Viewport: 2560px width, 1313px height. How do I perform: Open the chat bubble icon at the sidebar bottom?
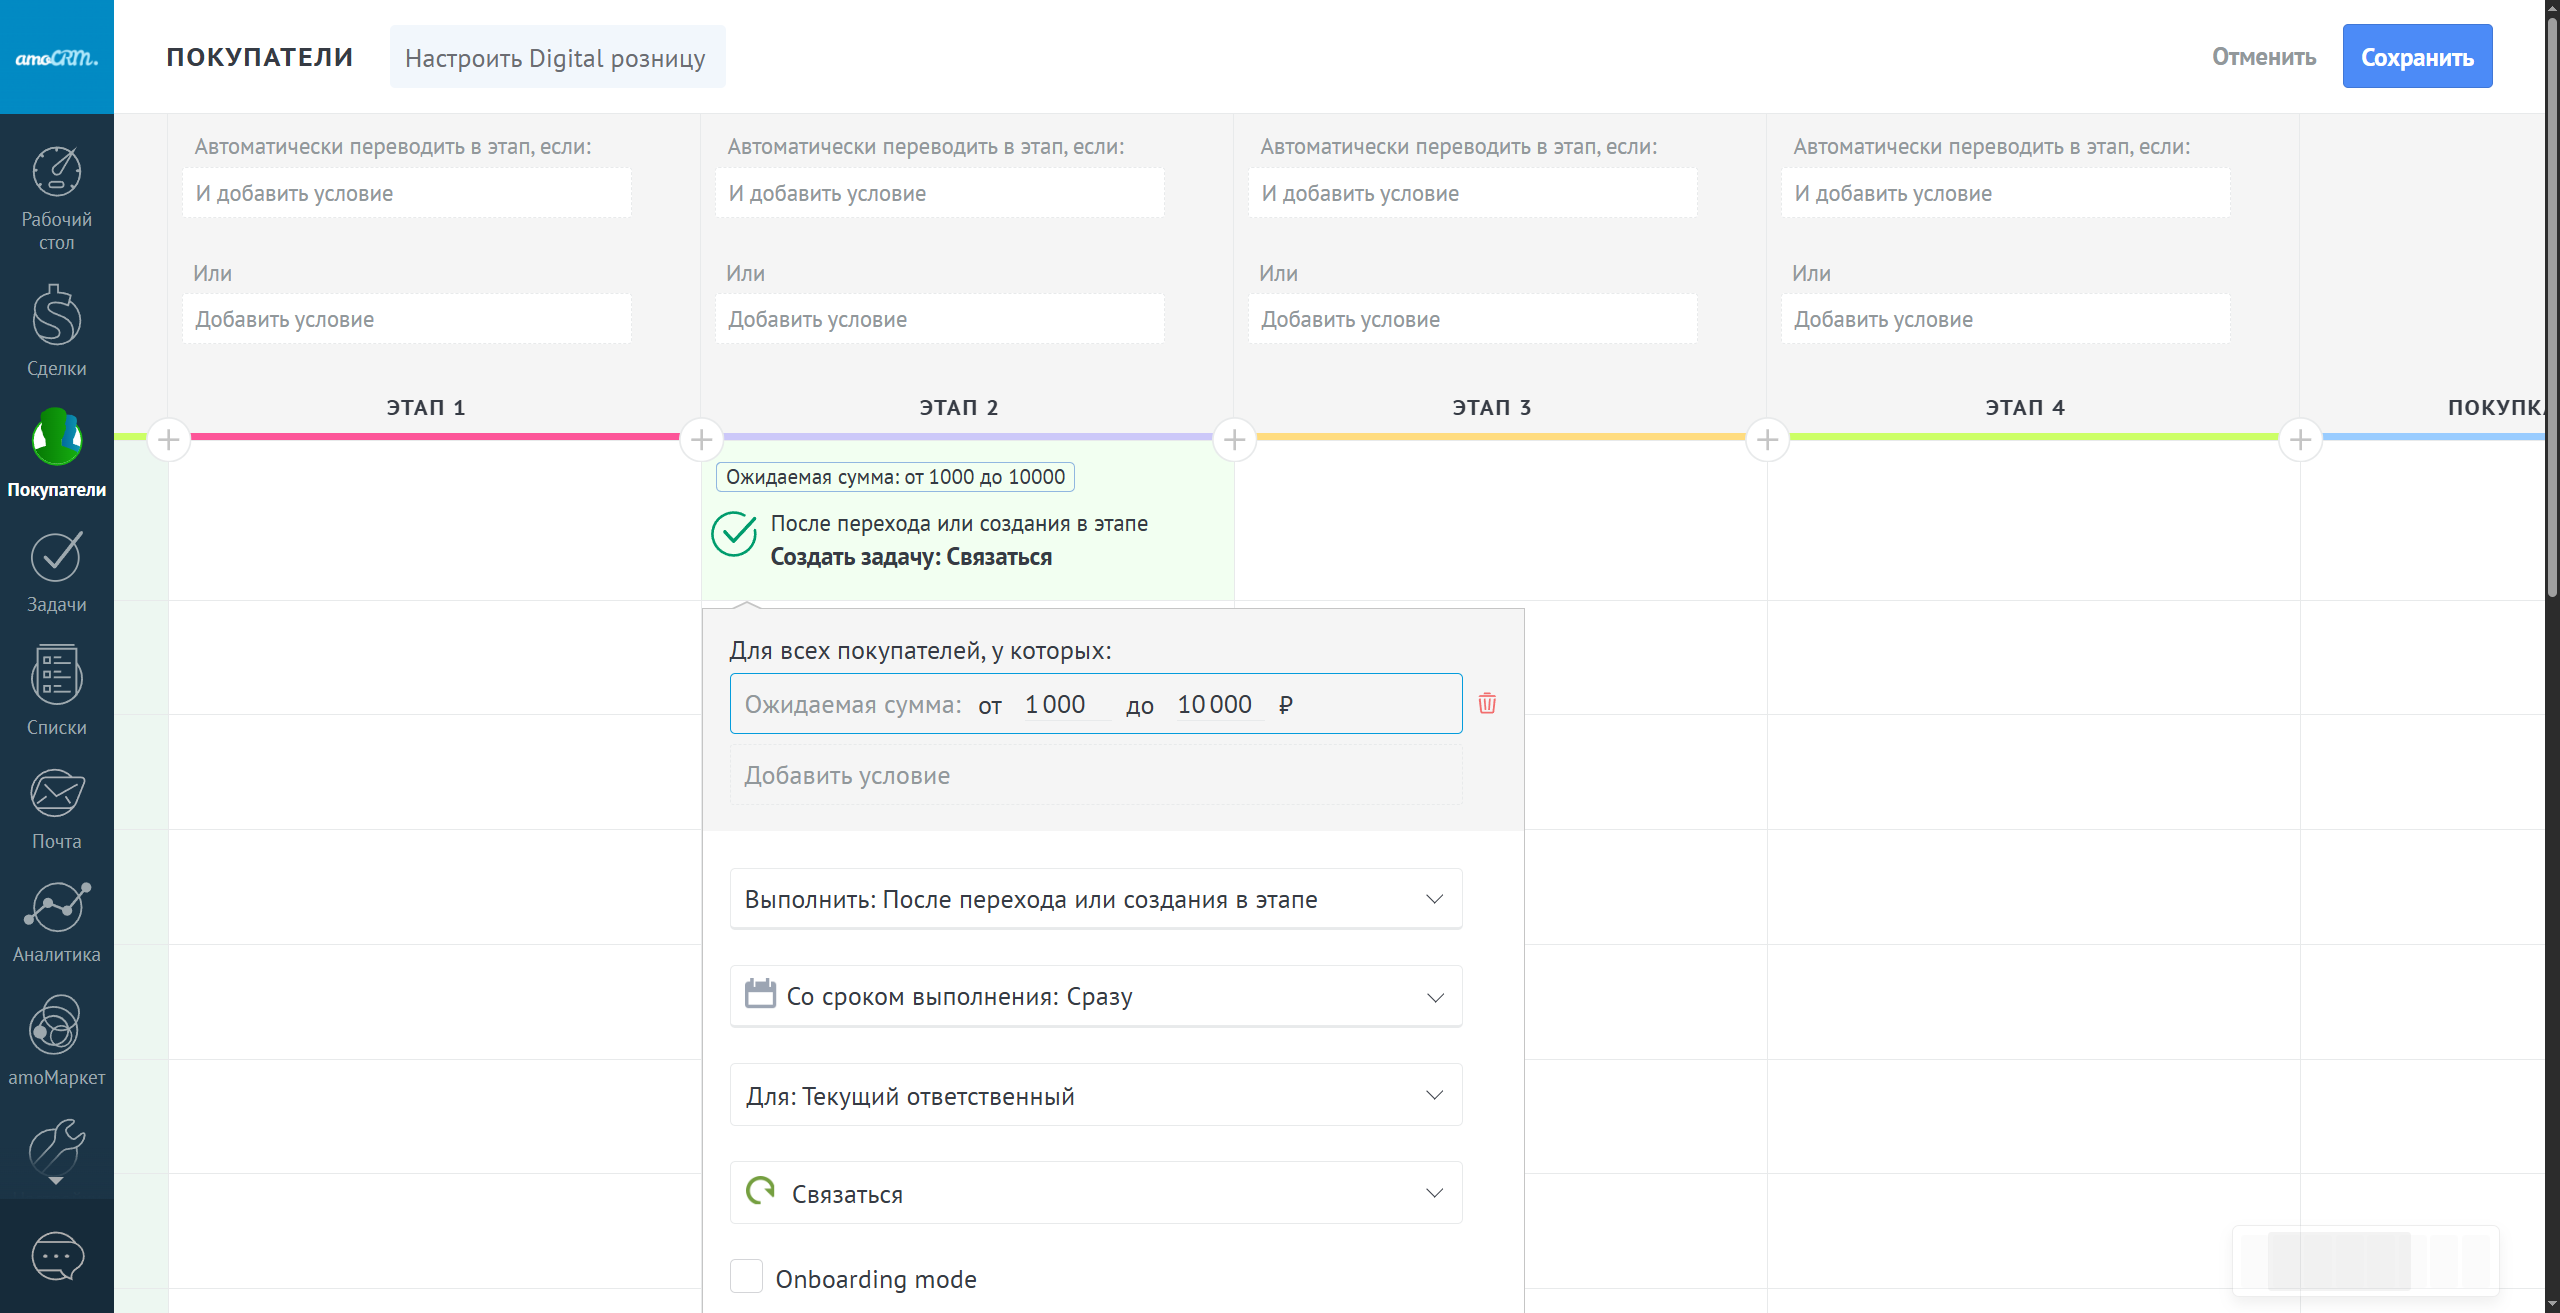pos(57,1256)
